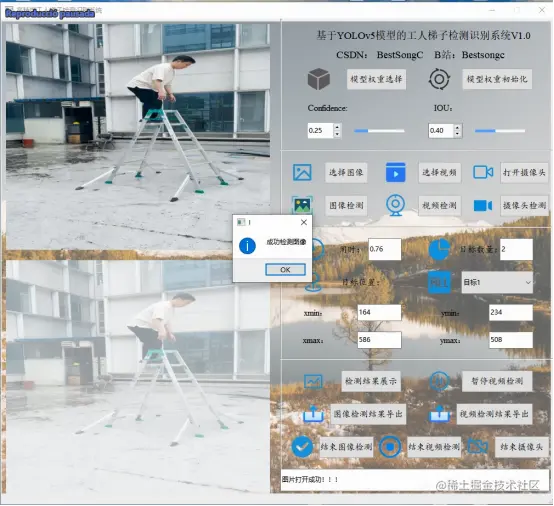Viewport: 554px width, 506px height.
Task: Click the circular pause video icon
Action: [439, 381]
